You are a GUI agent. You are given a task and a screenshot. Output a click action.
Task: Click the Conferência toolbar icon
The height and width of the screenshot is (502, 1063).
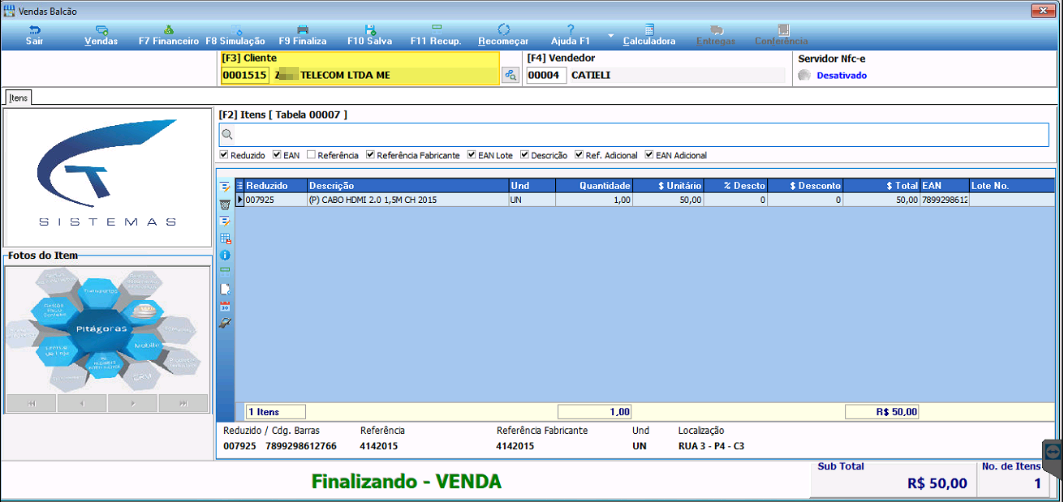(x=783, y=30)
